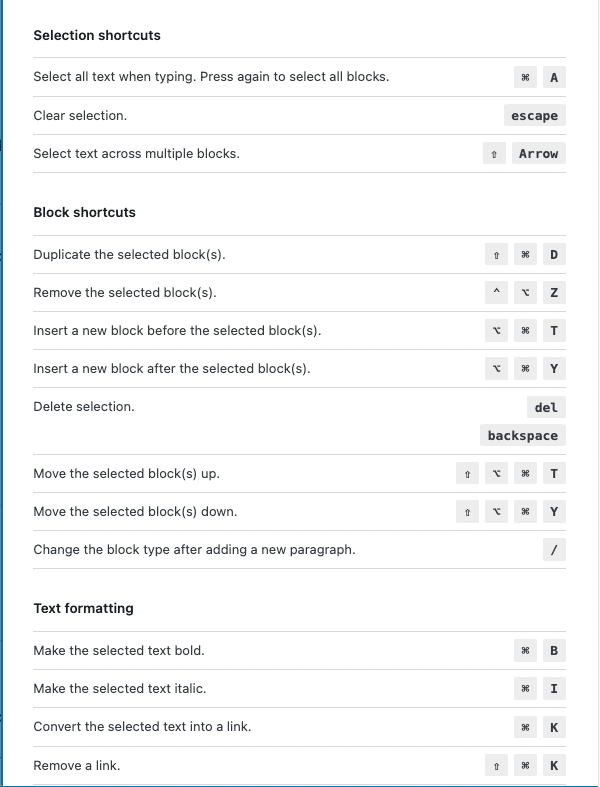The height and width of the screenshot is (787, 600).
Task: Click the 'Y' key in insert after row
Action: pos(554,369)
